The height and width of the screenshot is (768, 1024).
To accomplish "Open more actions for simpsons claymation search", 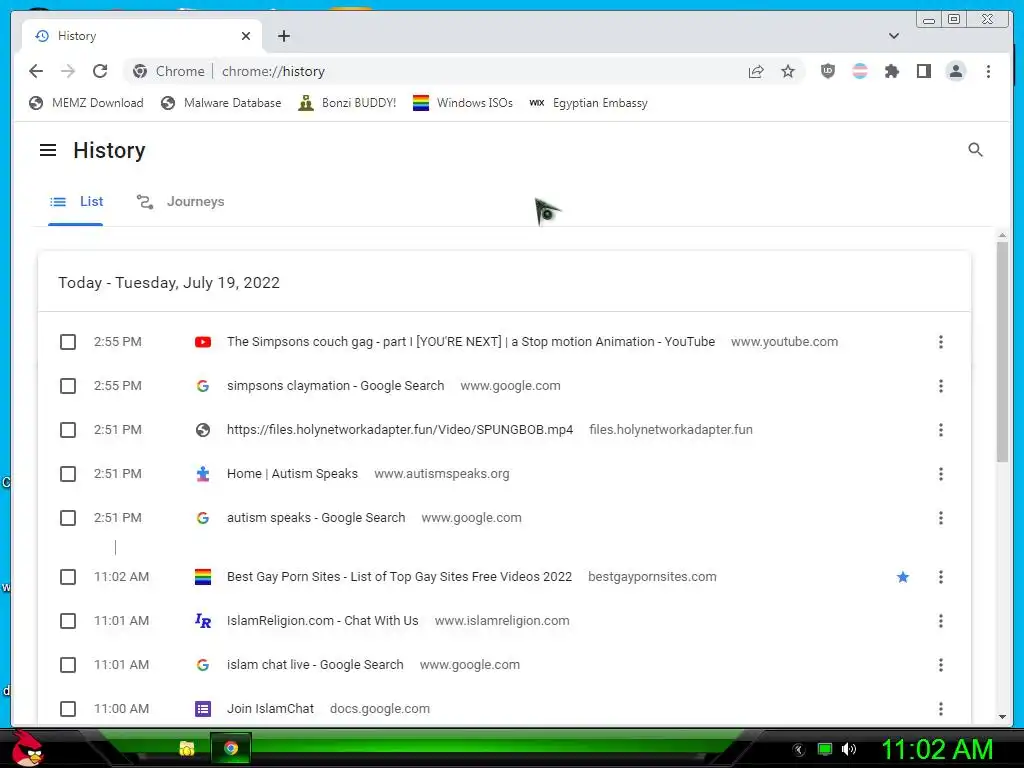I will pos(940,386).
